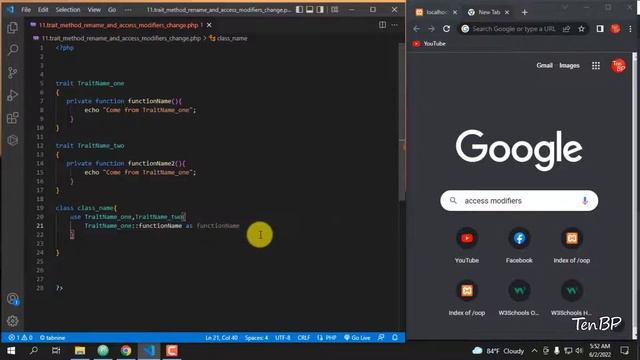Open the Source Control view
The width and height of the screenshot is (640, 360).
pos(13,73)
